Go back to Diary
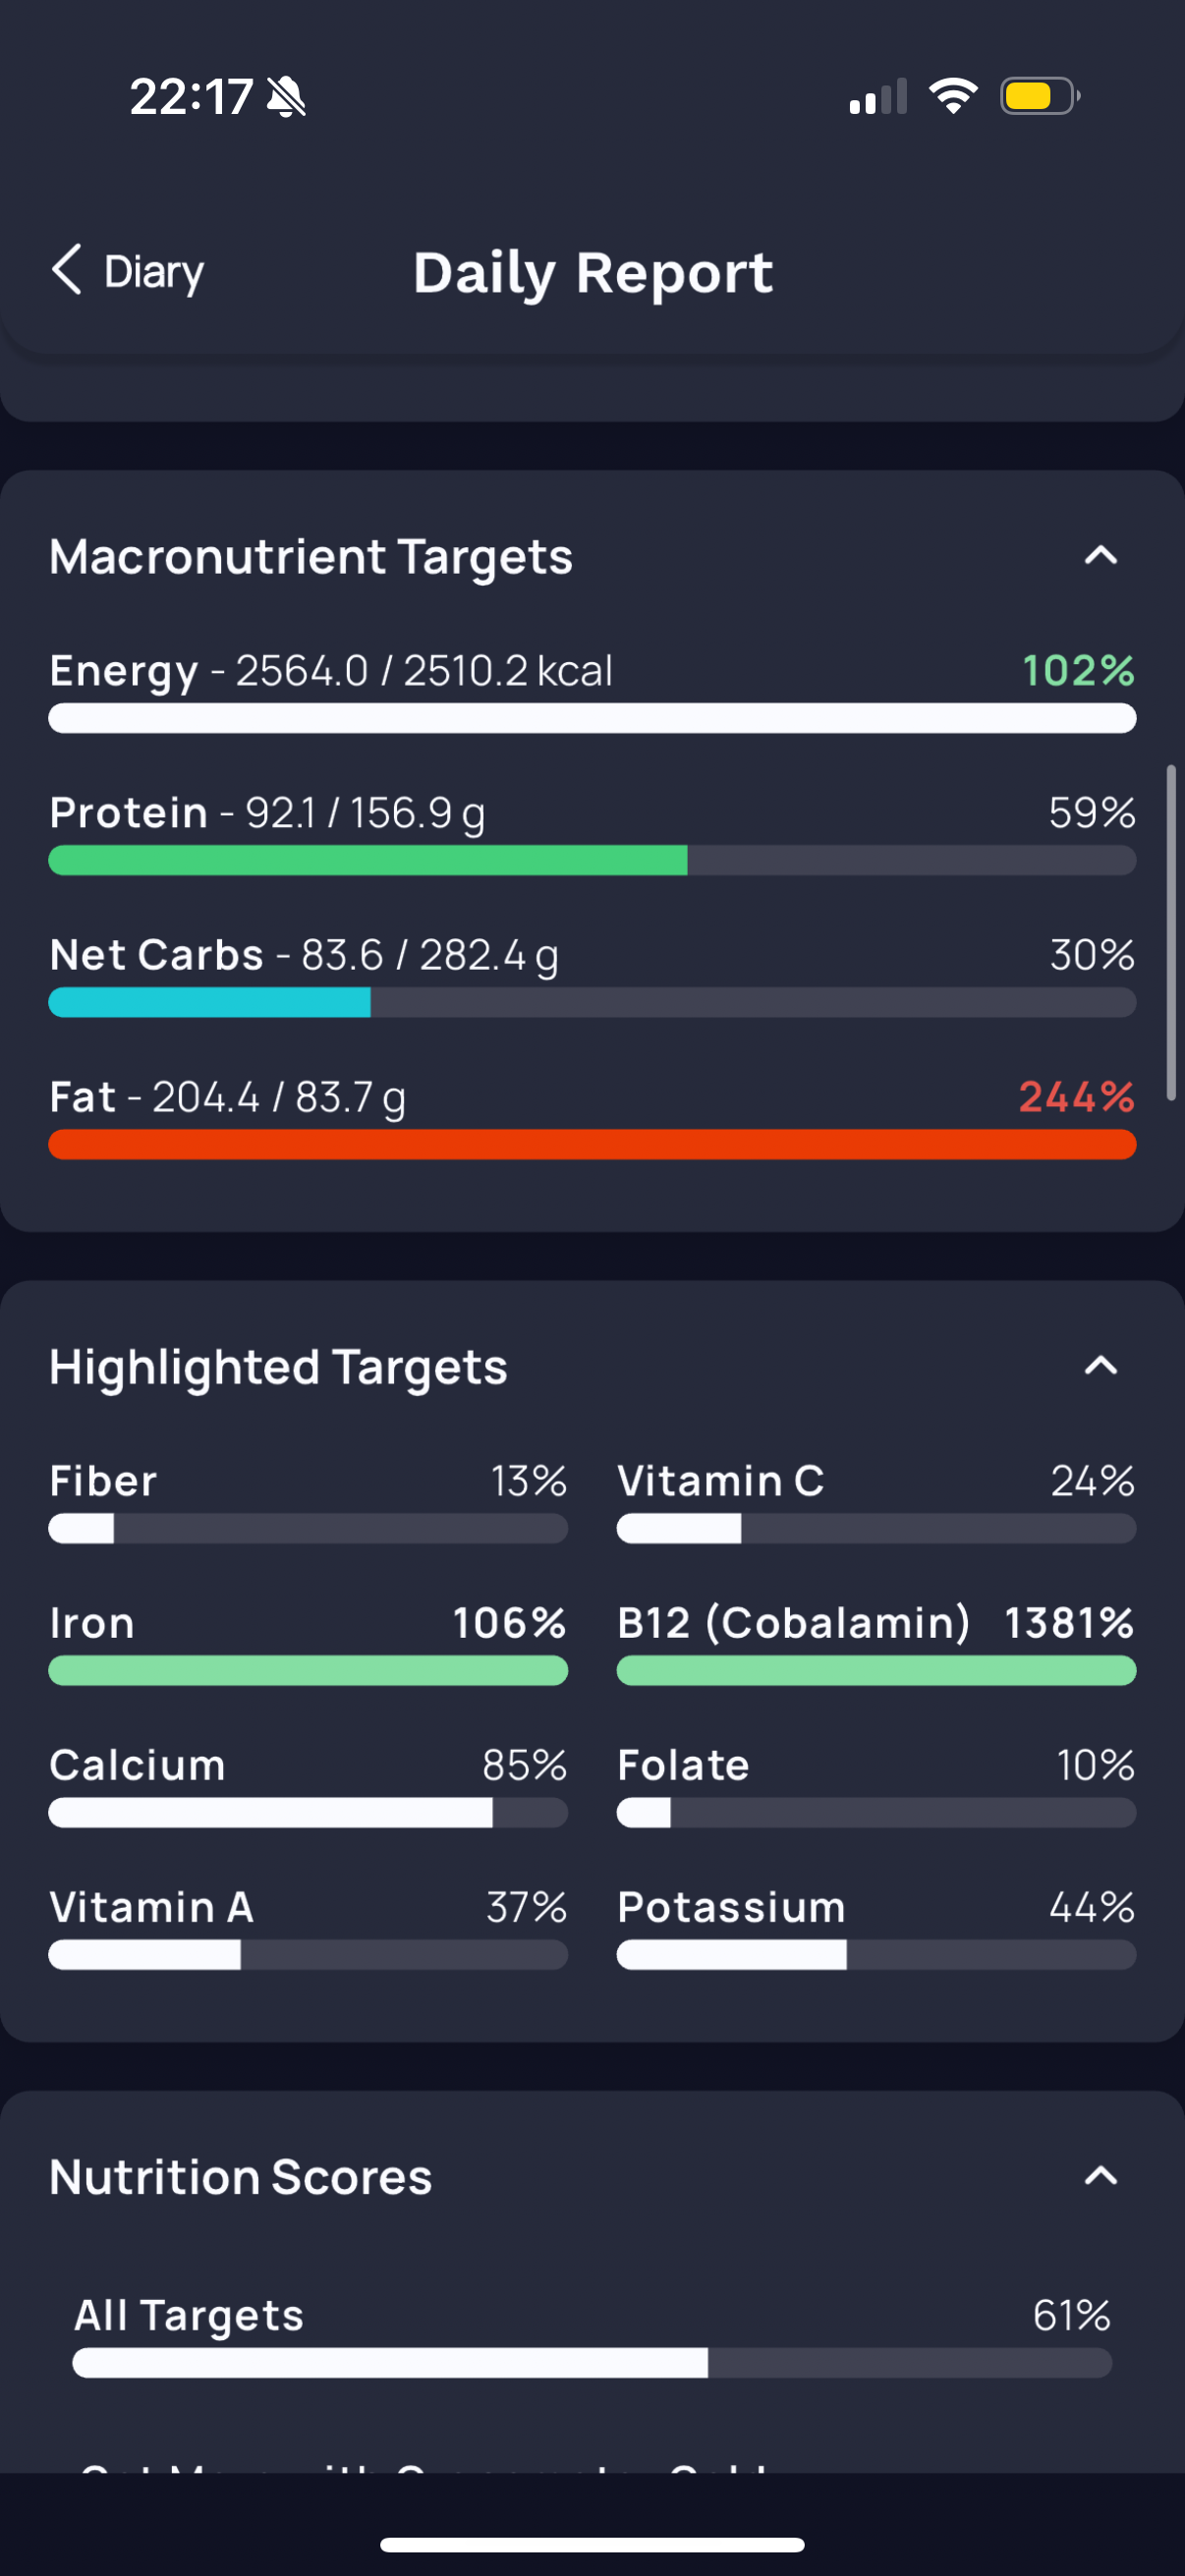 pyautogui.click(x=127, y=271)
